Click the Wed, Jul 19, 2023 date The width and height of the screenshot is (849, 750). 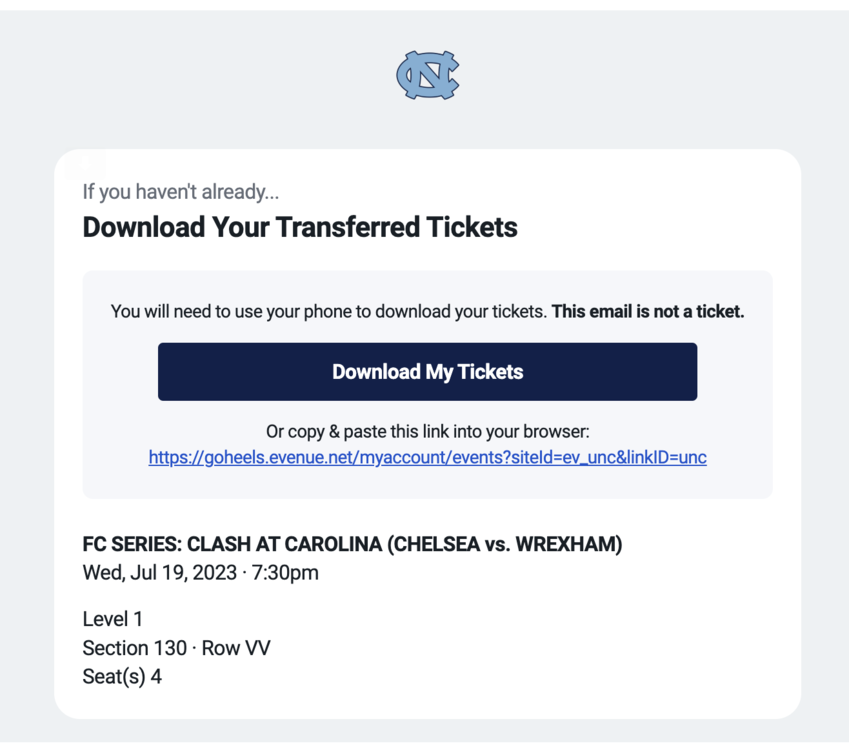point(159,573)
